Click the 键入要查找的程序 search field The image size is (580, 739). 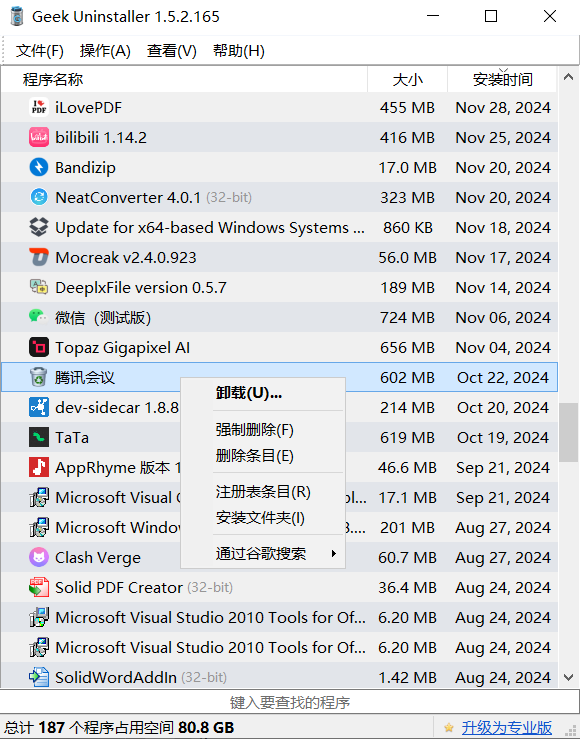[290, 702]
